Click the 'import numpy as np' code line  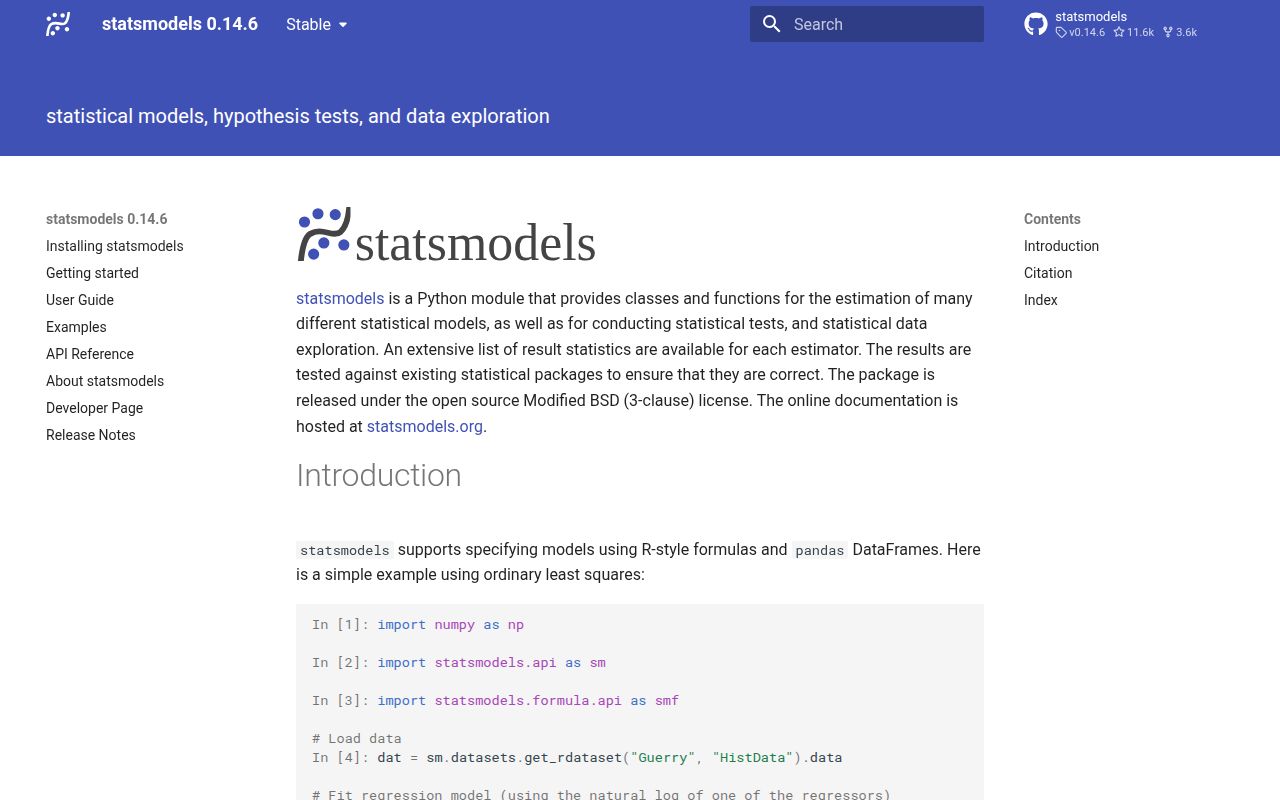pyautogui.click(x=418, y=624)
